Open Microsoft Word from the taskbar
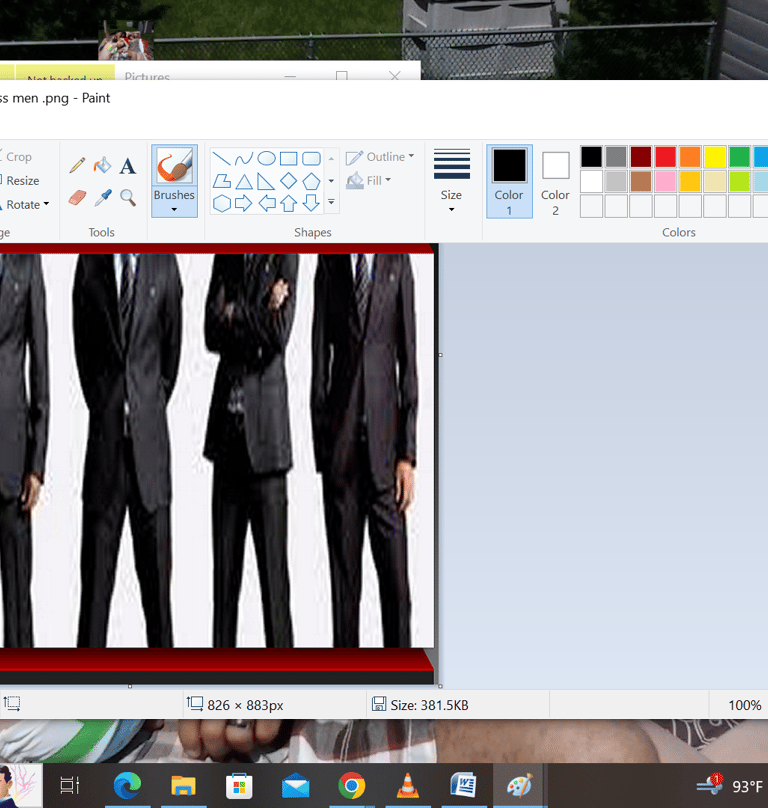This screenshot has width=768, height=808. (x=463, y=785)
